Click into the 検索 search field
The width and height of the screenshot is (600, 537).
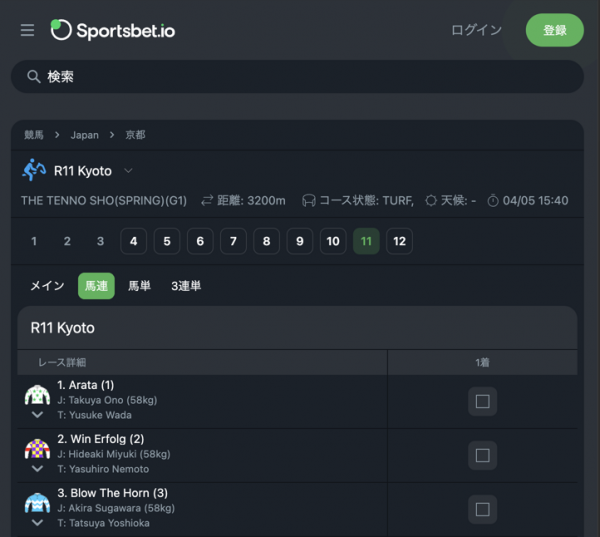pos(297,77)
